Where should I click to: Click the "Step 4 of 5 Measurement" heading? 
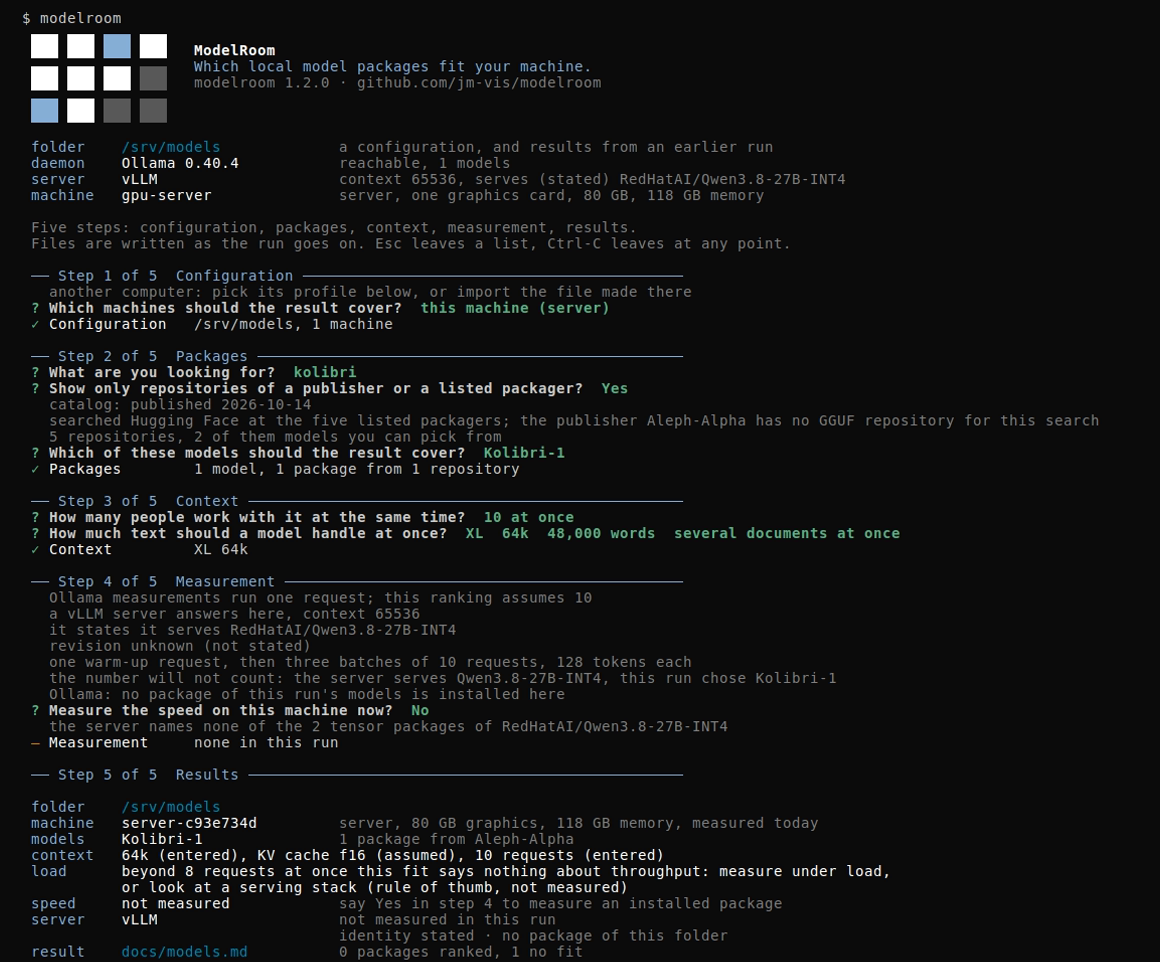166,582
